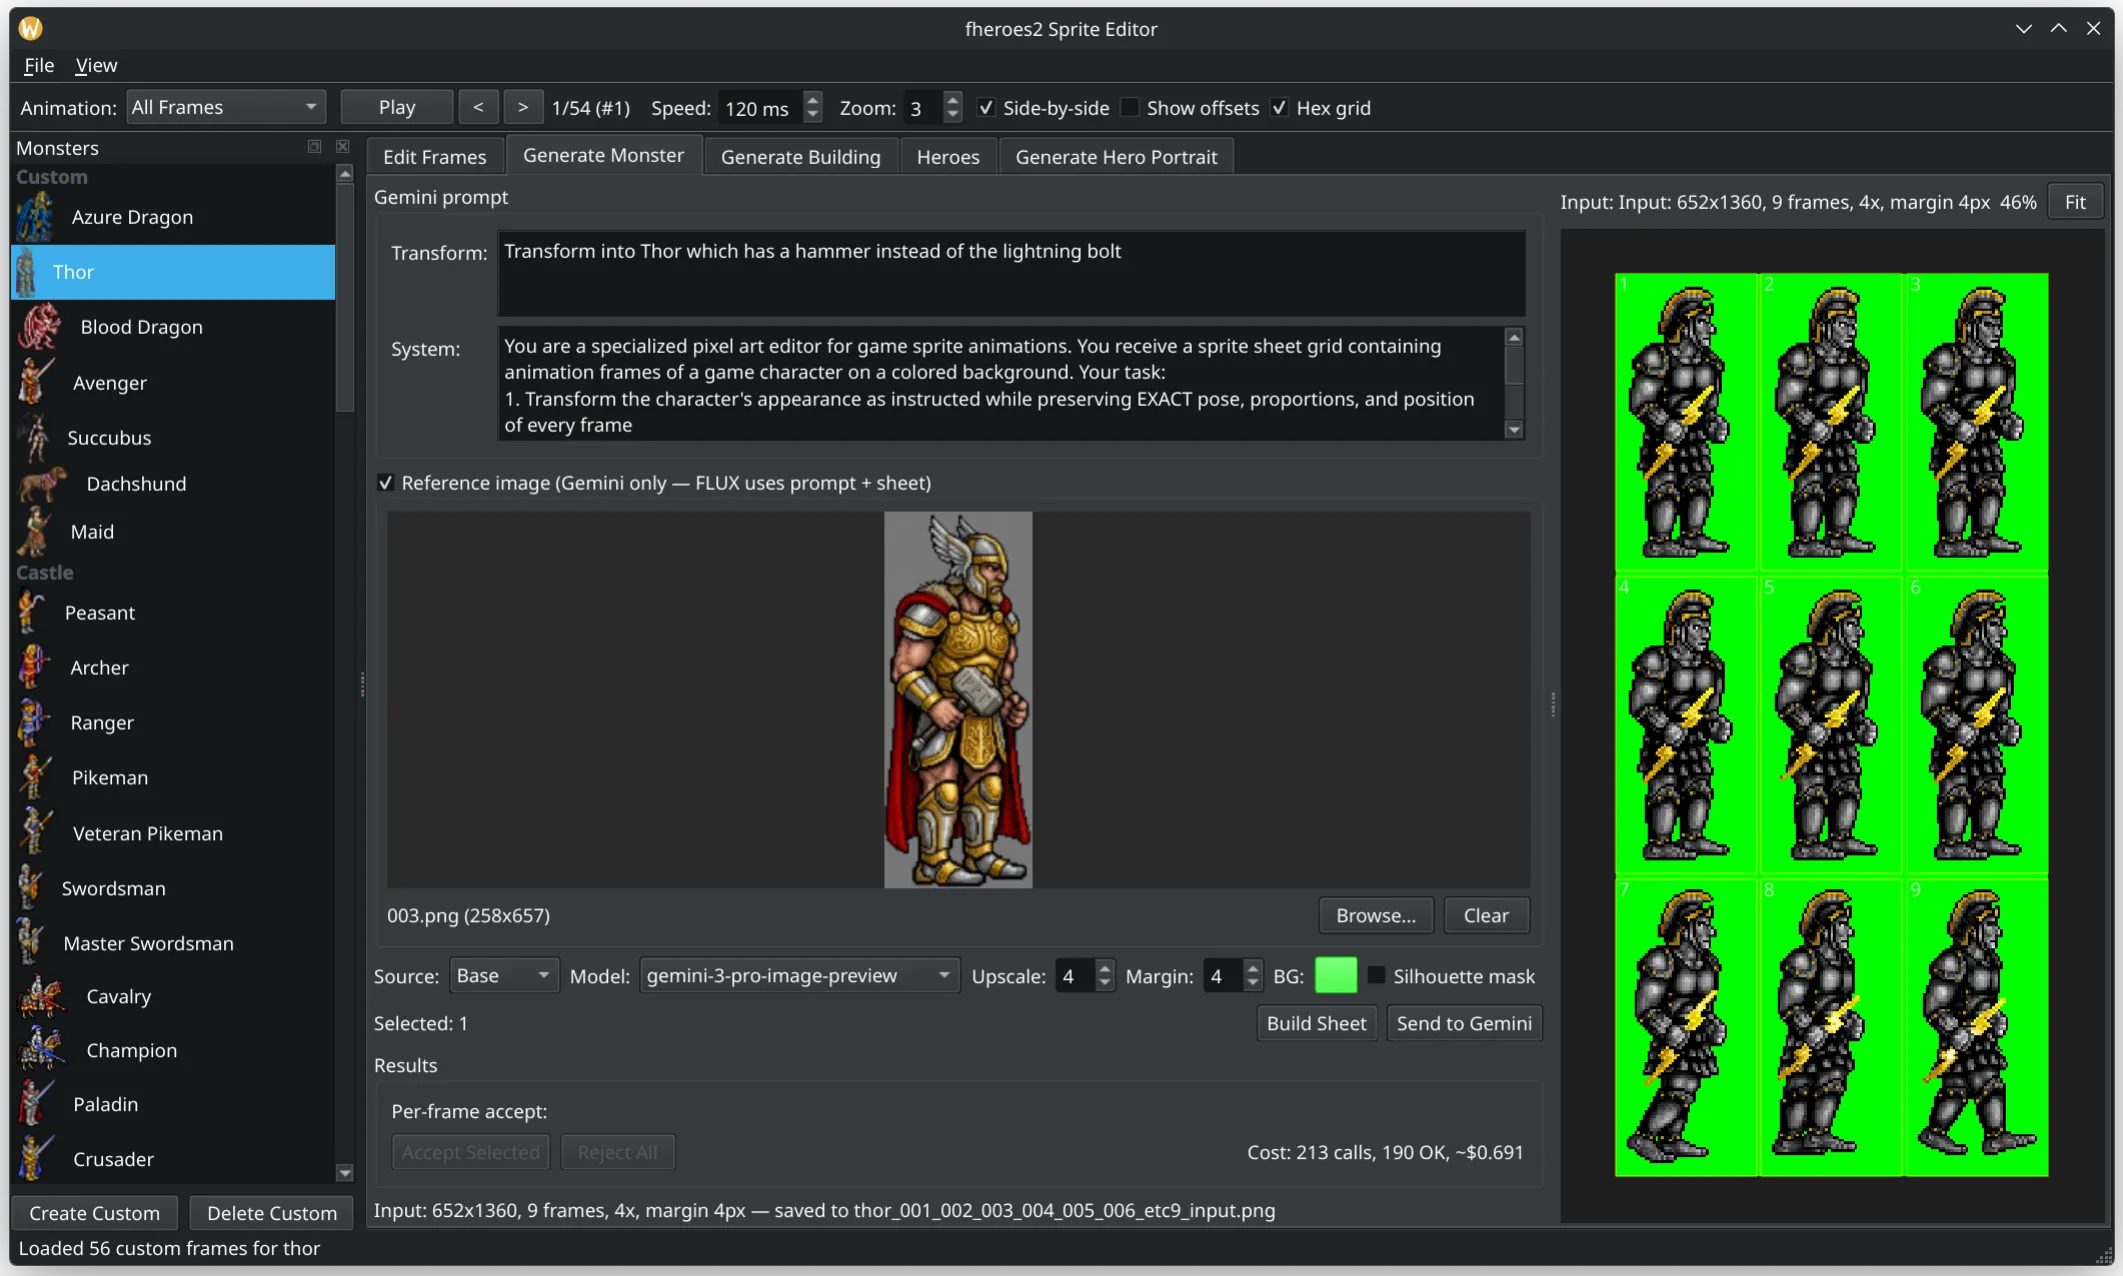Increase the Speed value with up arrow

point(813,99)
